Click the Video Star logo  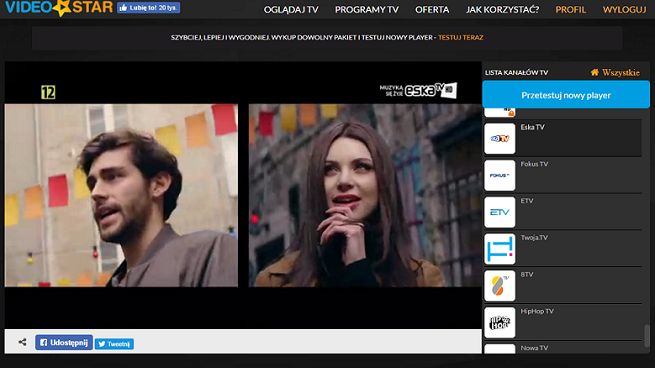[58, 8]
